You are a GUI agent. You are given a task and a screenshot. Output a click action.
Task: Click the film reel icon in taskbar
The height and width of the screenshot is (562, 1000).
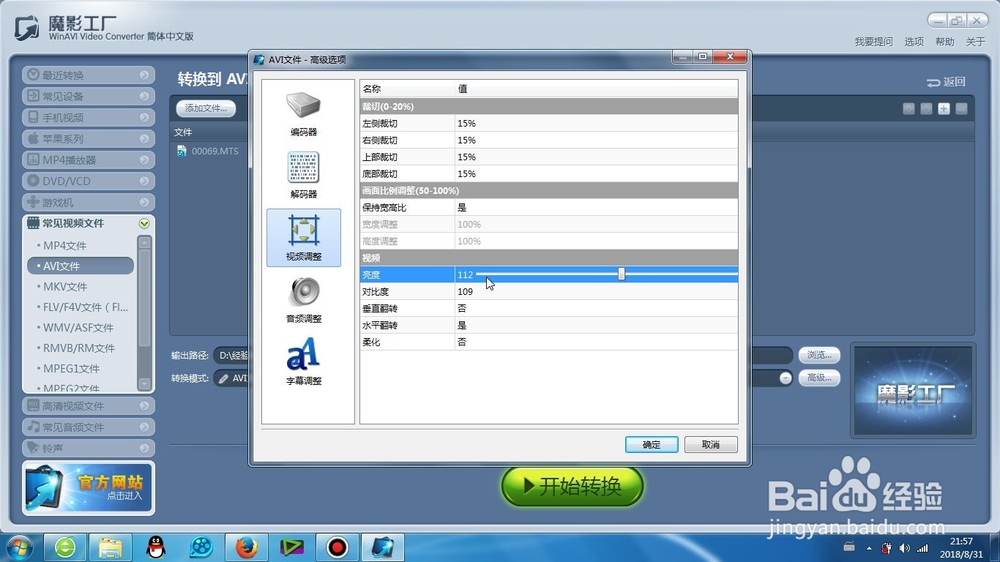201,547
